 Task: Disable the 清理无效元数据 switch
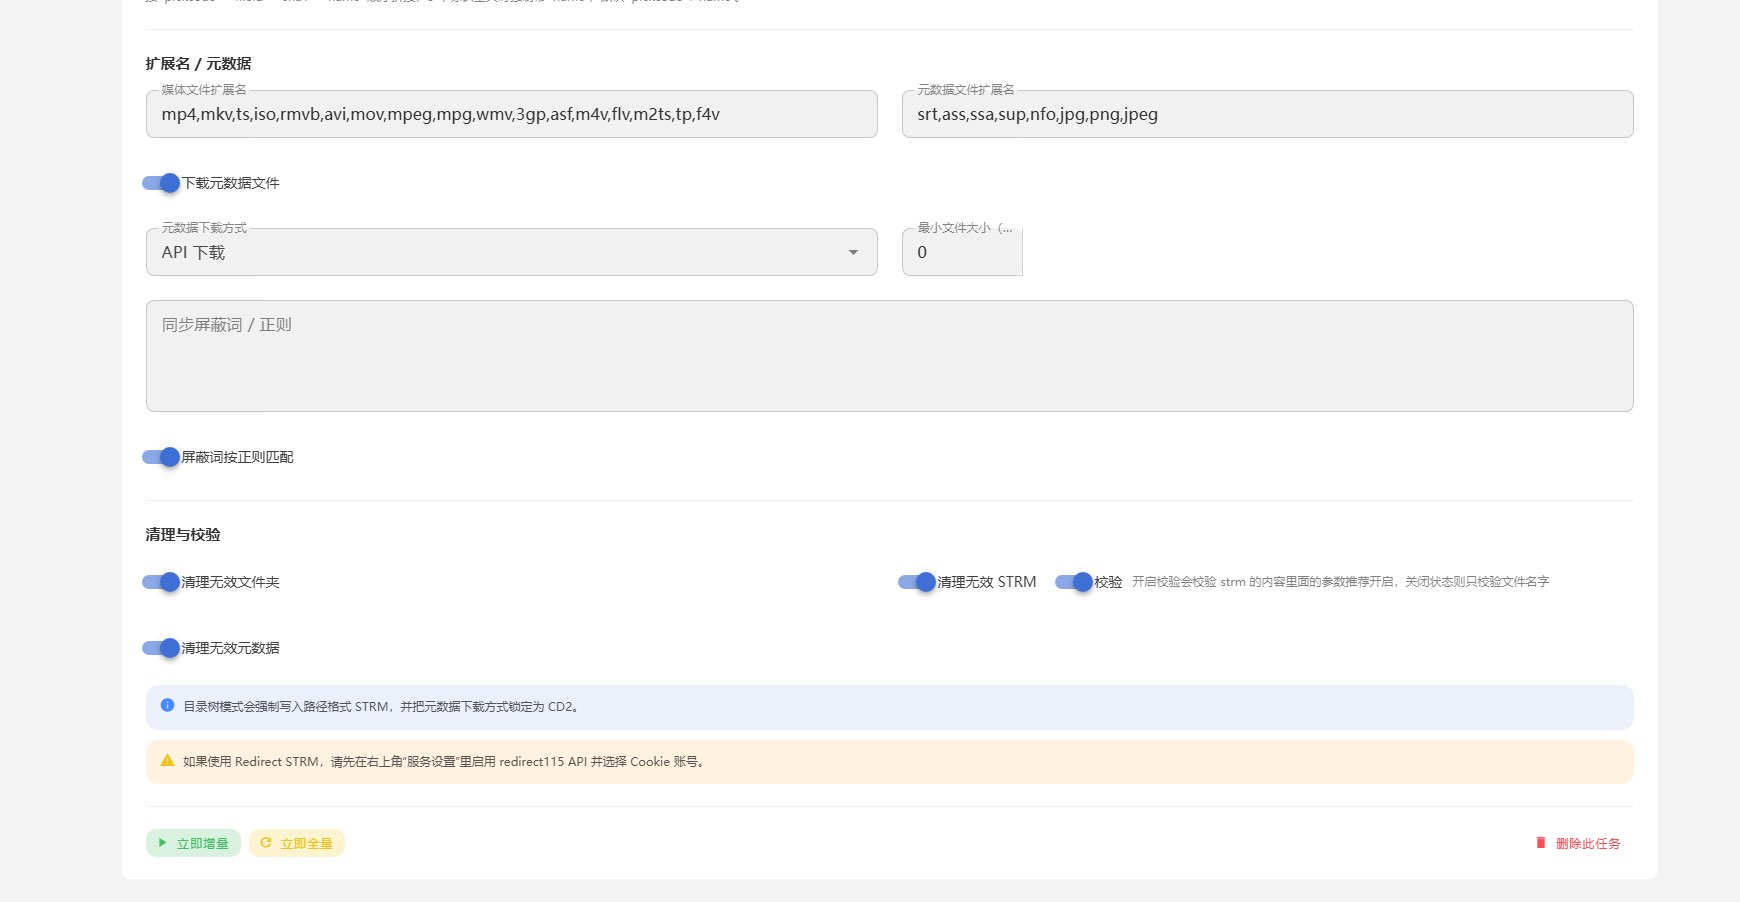pyautogui.click(x=161, y=648)
